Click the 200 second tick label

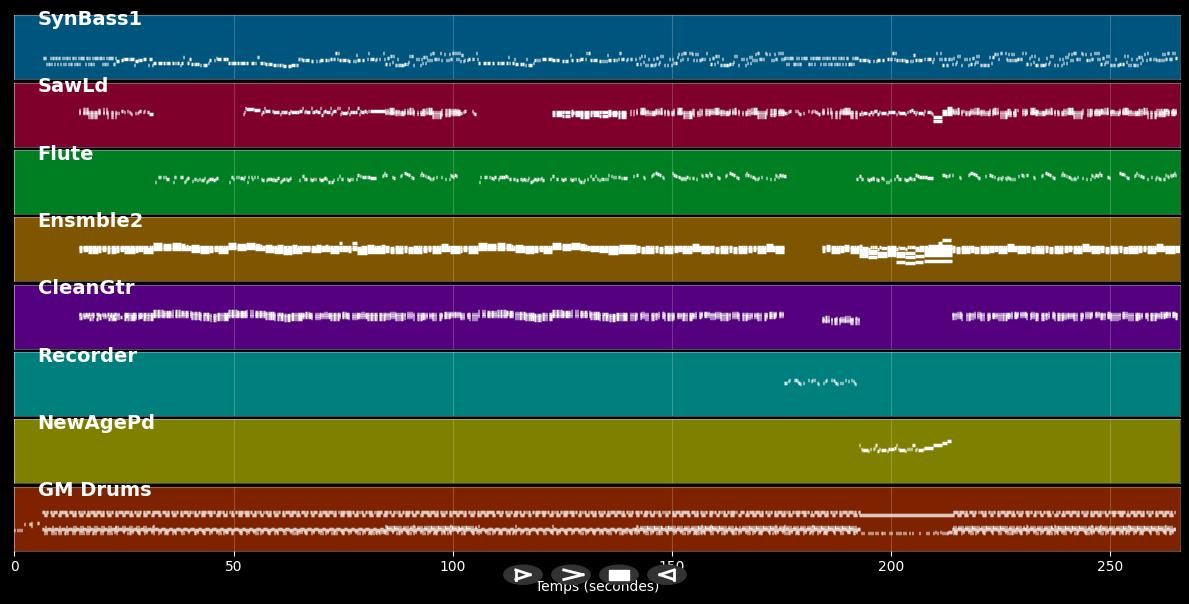[891, 567]
